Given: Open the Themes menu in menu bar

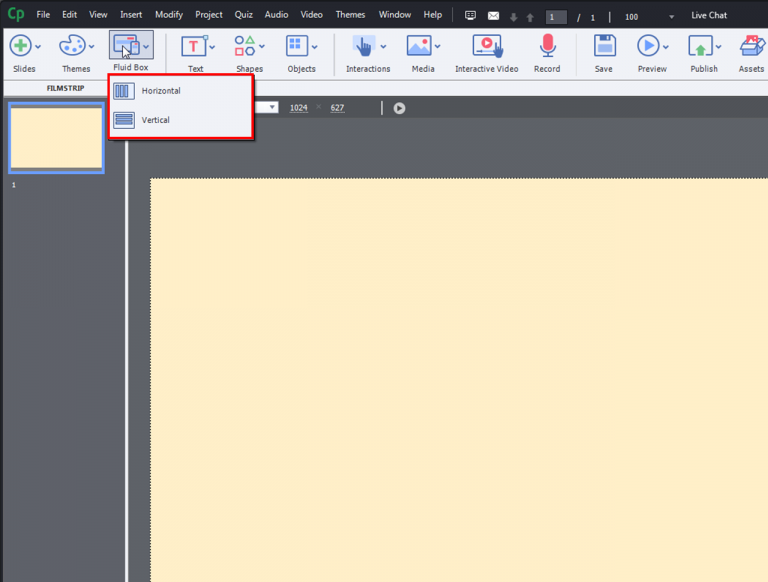Looking at the screenshot, I should click(350, 15).
